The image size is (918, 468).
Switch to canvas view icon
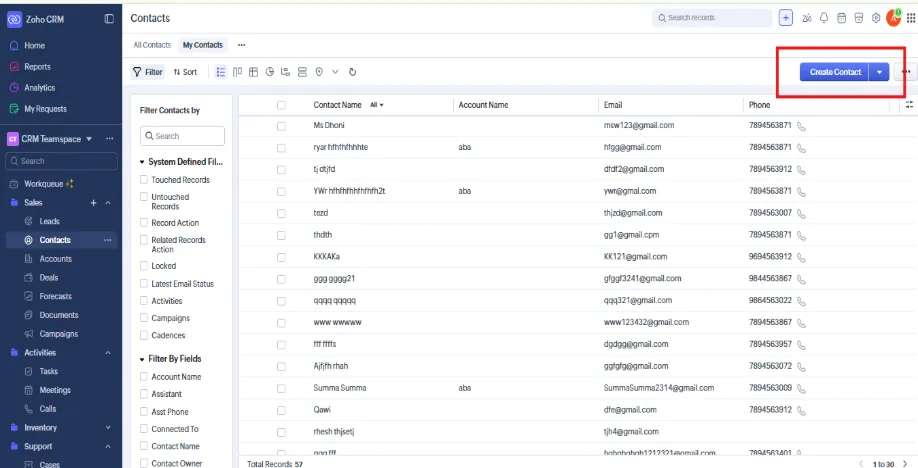pyautogui.click(x=254, y=72)
